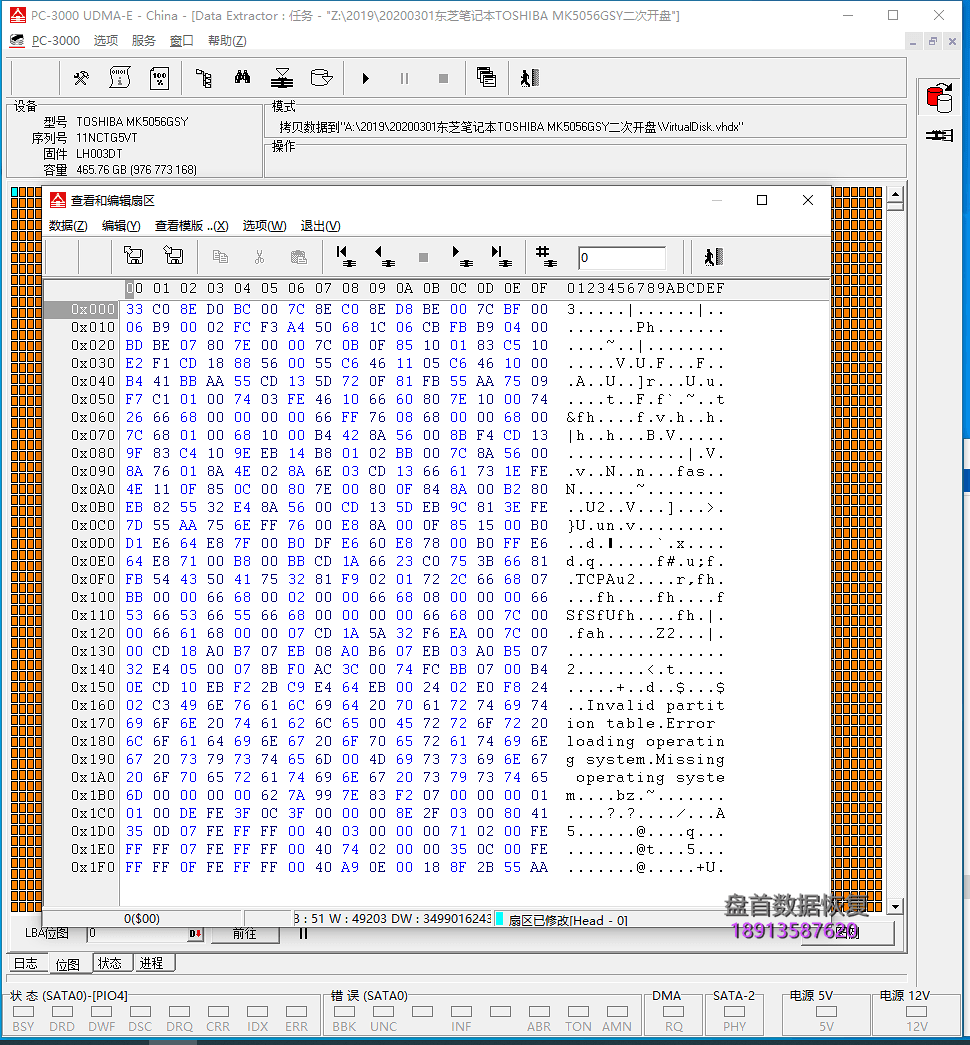
Task: Click the cyan first block in the sector map
Action: pos(15,192)
